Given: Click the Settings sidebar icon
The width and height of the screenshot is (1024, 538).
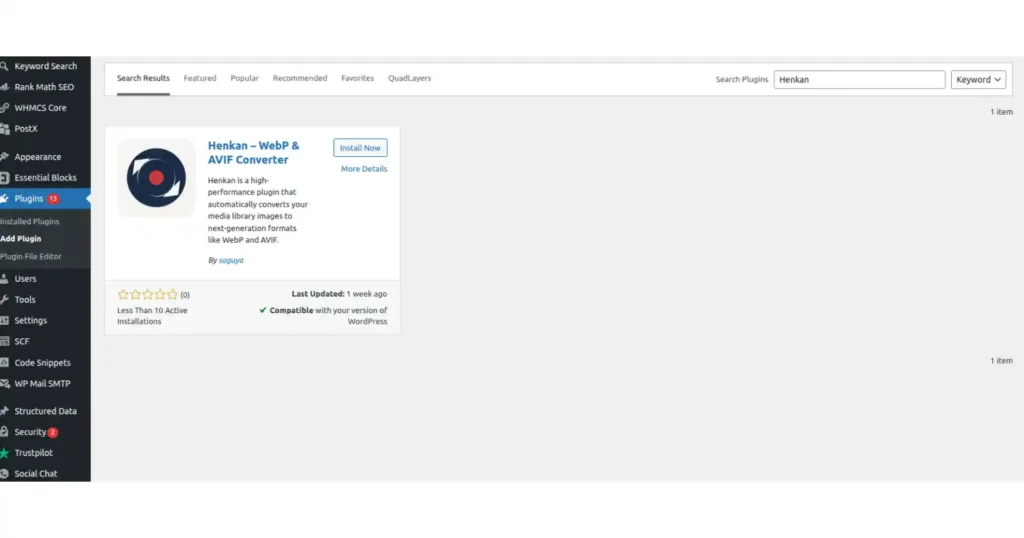Looking at the screenshot, I should tap(4, 321).
